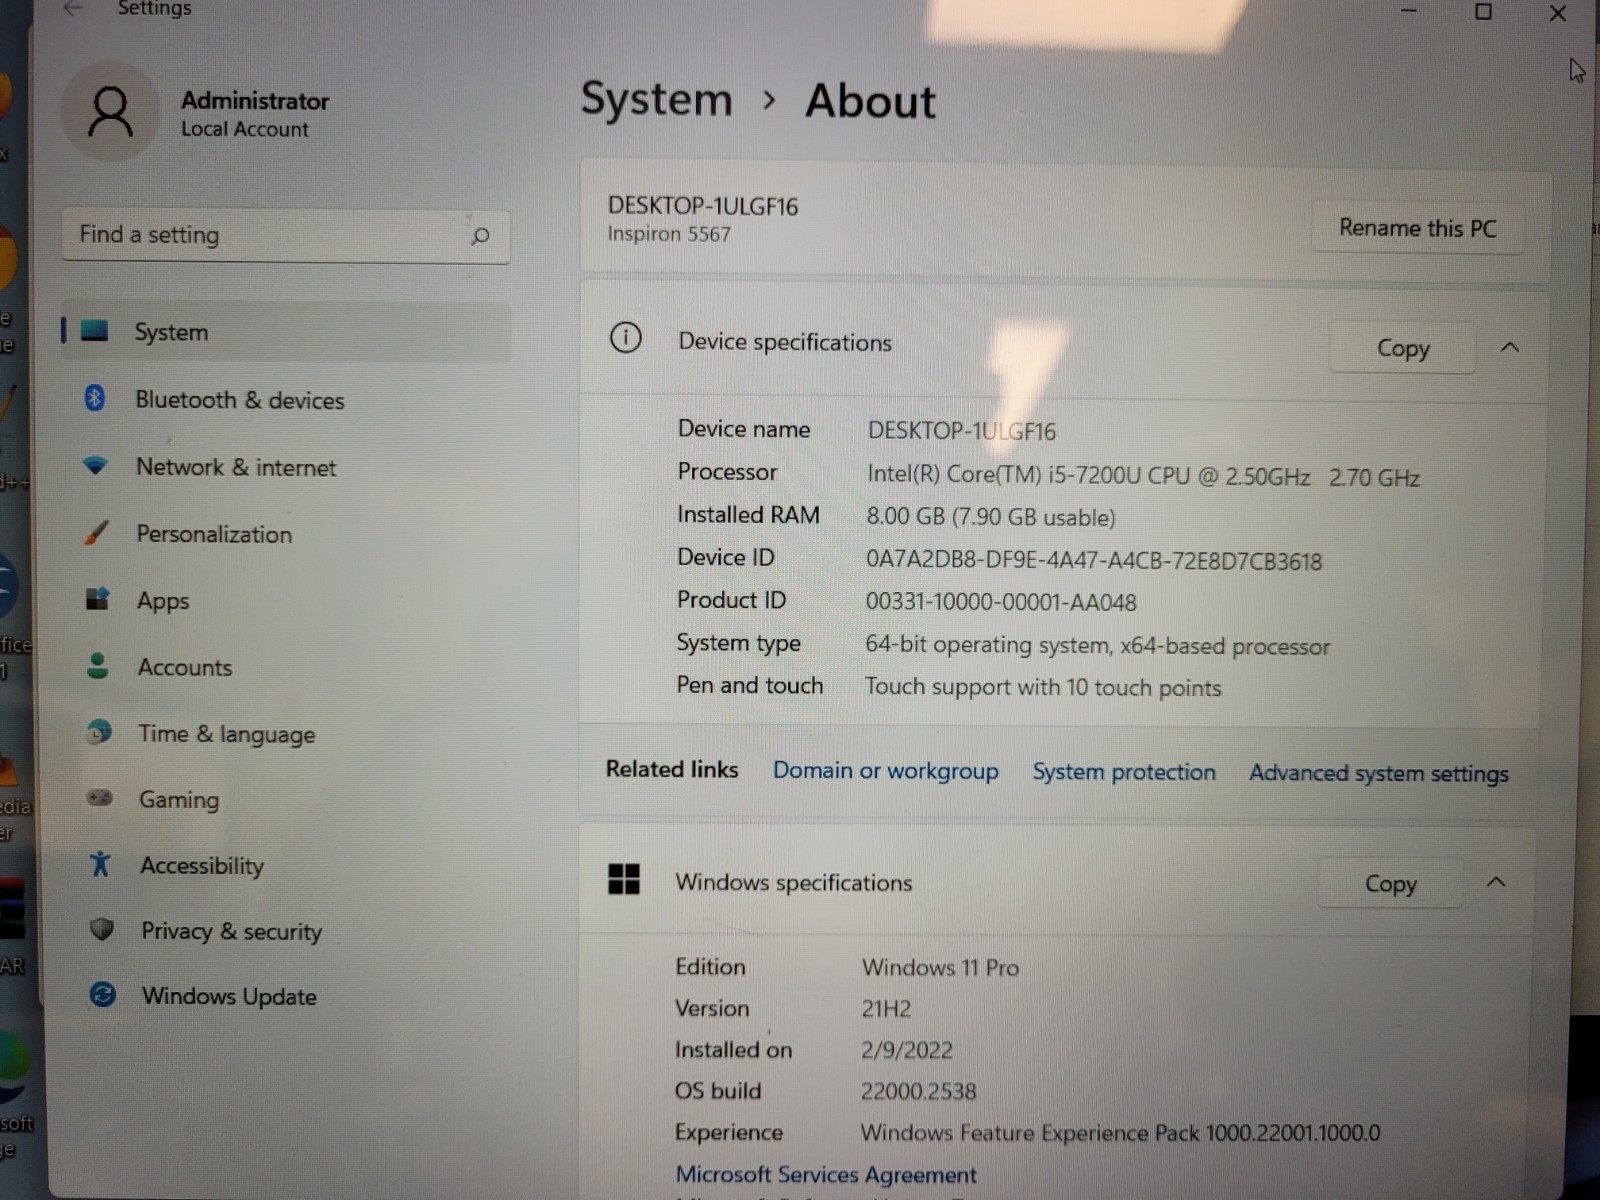
Task: Click the Find a setting search box
Action: [x=286, y=236]
